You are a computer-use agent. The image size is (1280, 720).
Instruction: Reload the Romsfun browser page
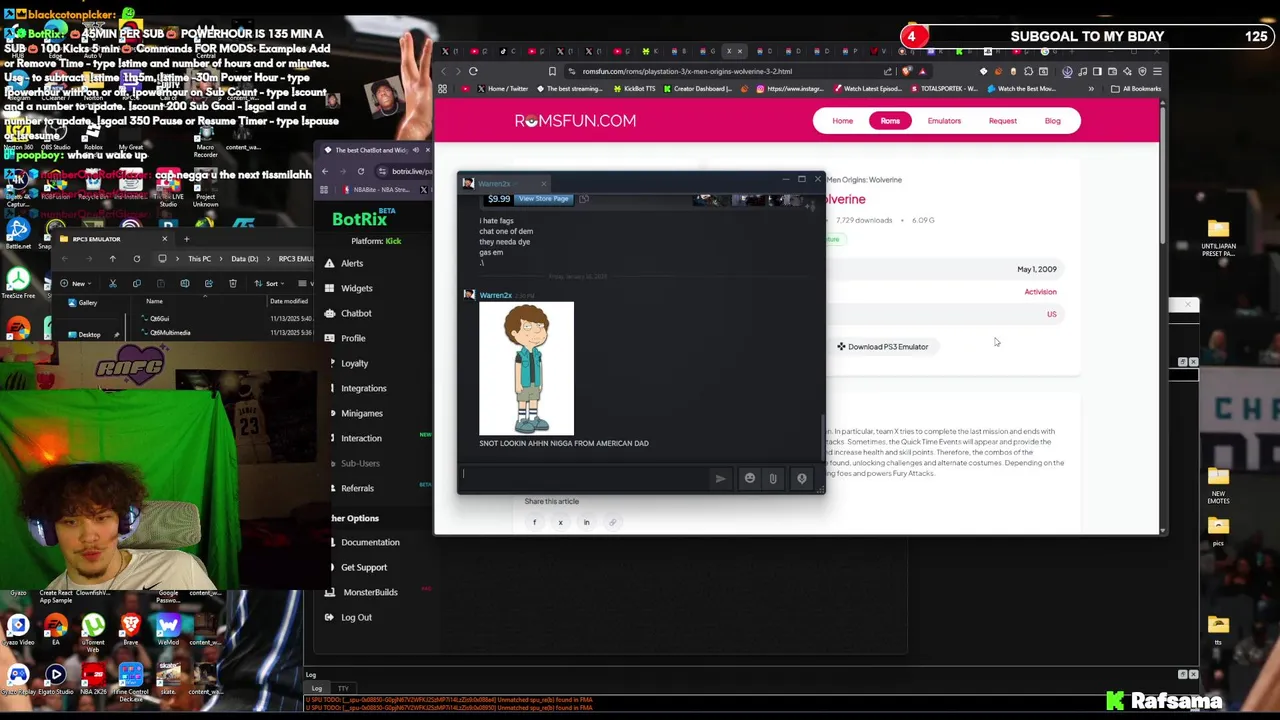pos(473,71)
